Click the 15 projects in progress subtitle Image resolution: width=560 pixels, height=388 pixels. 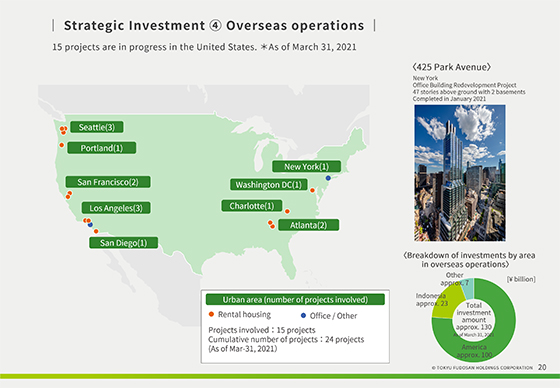tap(204, 47)
